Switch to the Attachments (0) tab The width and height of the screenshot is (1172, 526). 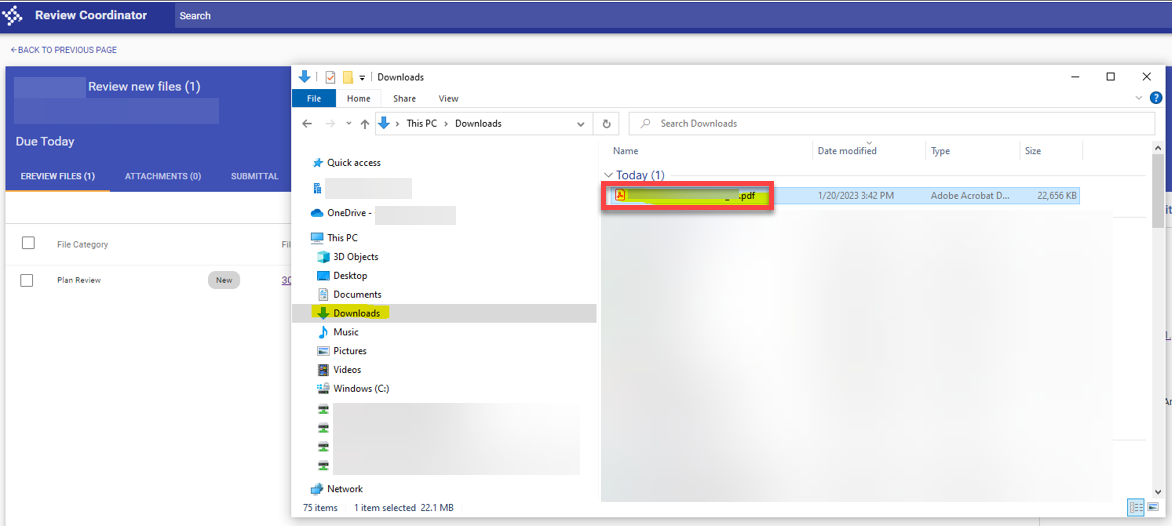163,176
